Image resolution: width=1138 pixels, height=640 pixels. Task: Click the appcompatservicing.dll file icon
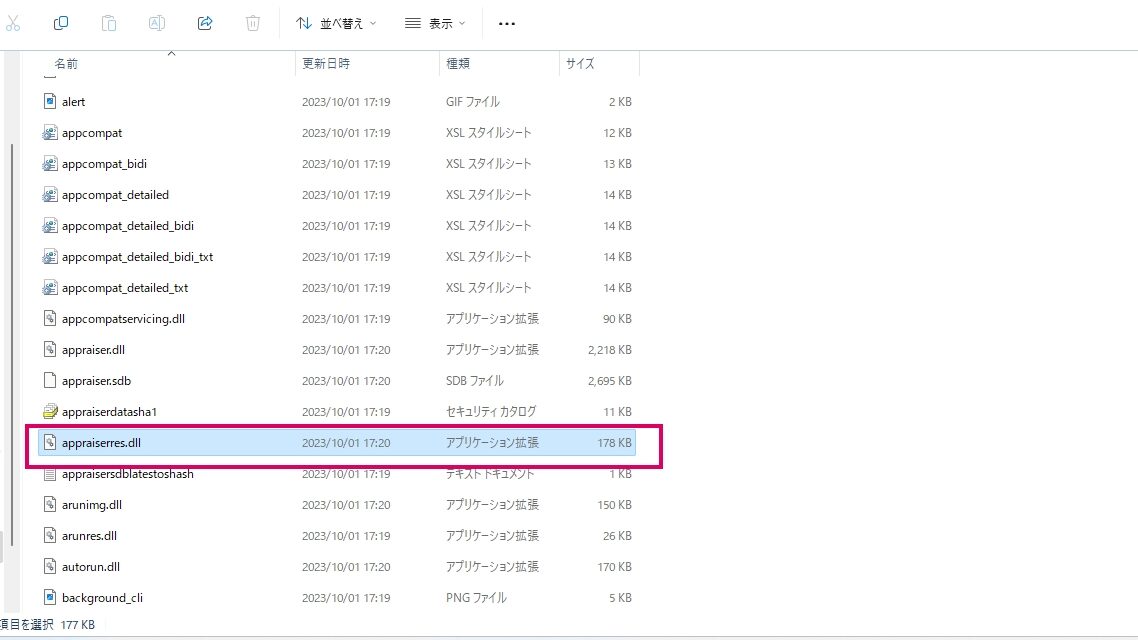click(49, 319)
